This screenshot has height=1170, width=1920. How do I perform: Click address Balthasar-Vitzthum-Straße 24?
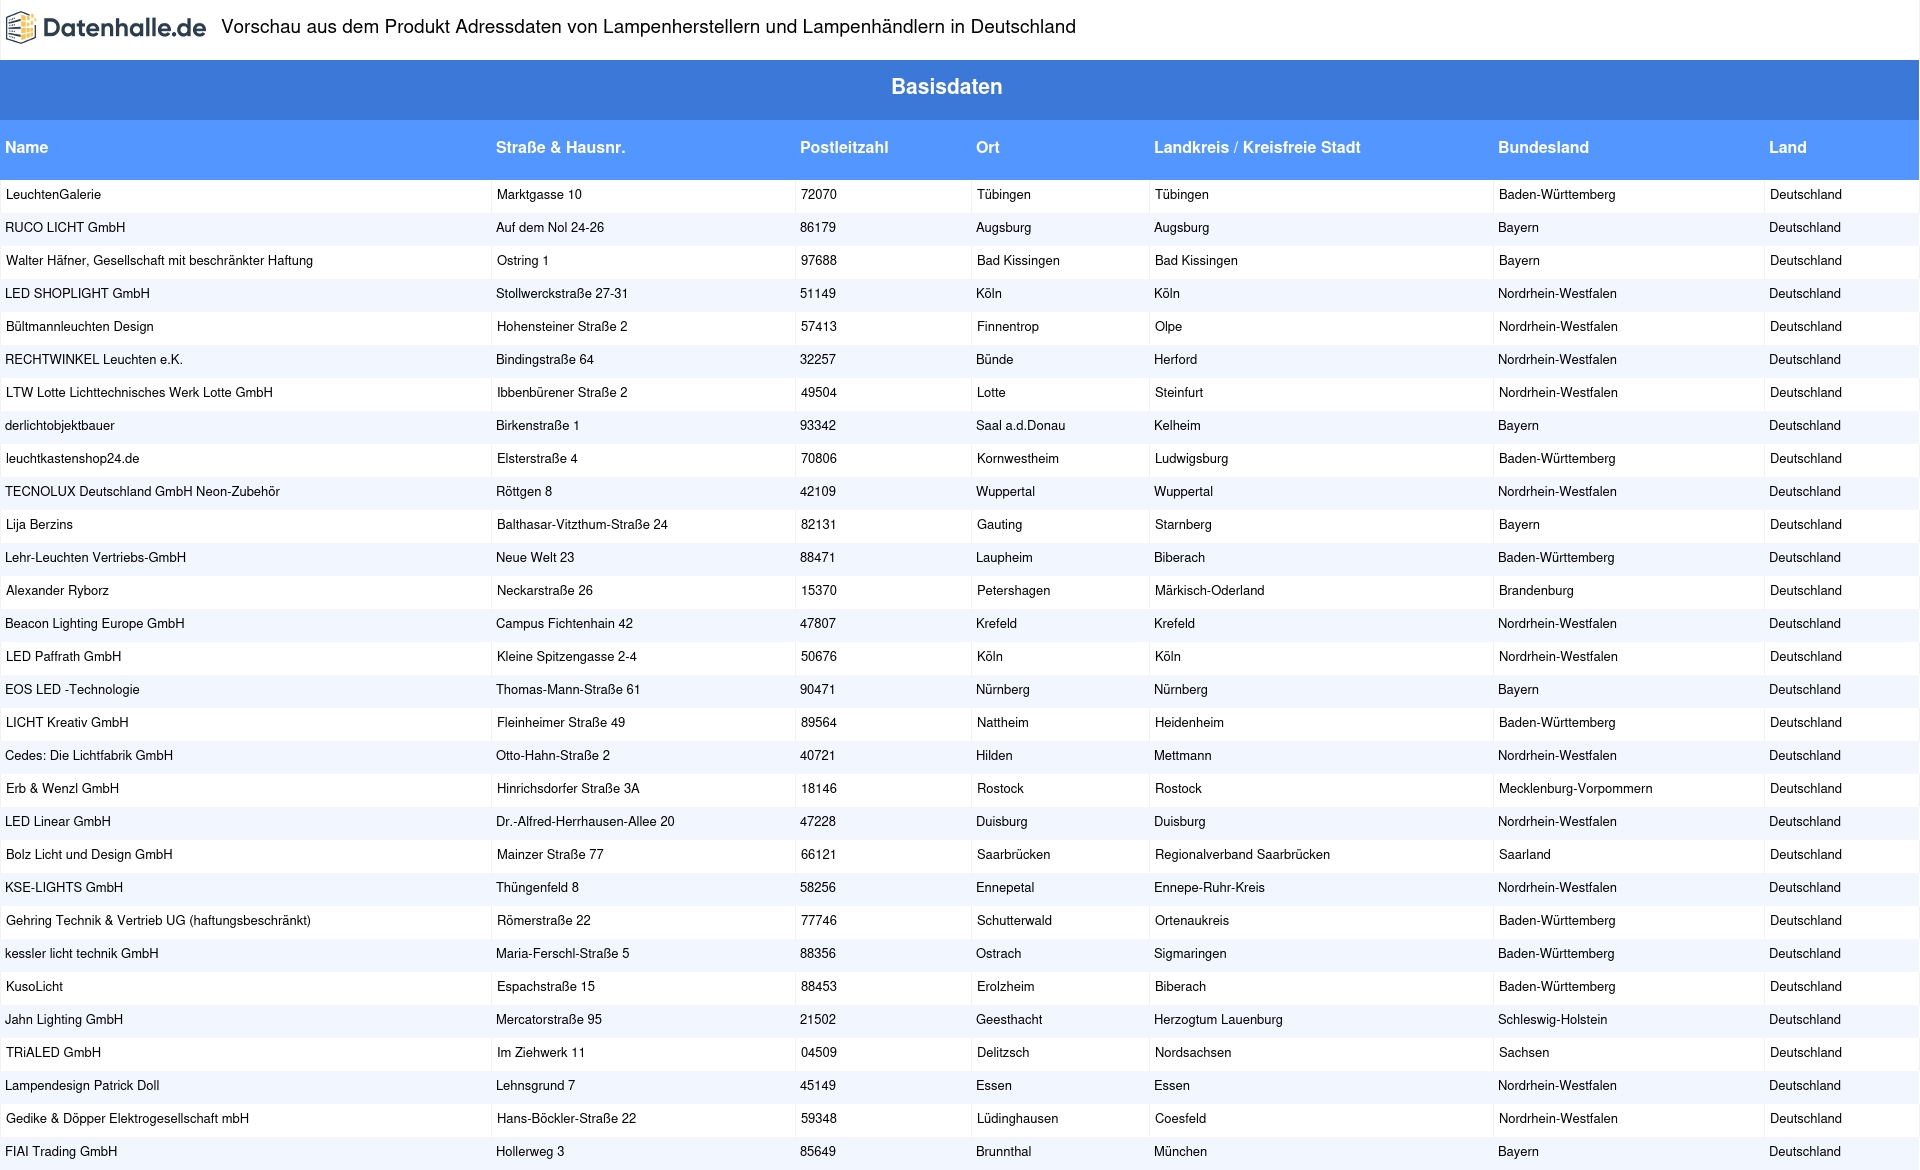point(583,524)
